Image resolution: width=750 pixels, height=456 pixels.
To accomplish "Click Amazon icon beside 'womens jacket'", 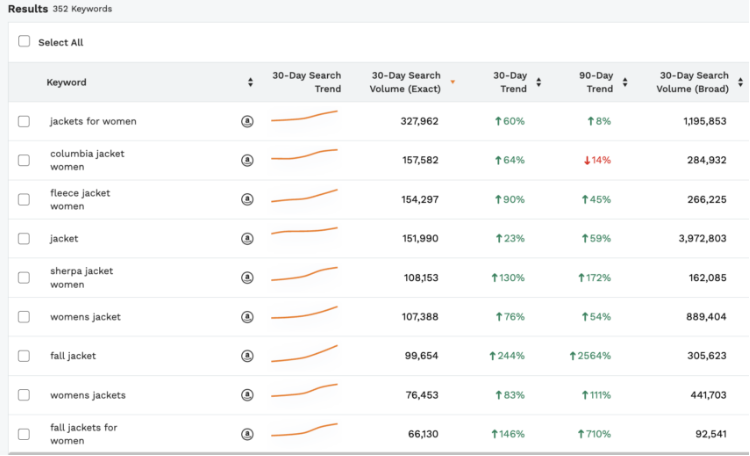I will tap(247, 317).
